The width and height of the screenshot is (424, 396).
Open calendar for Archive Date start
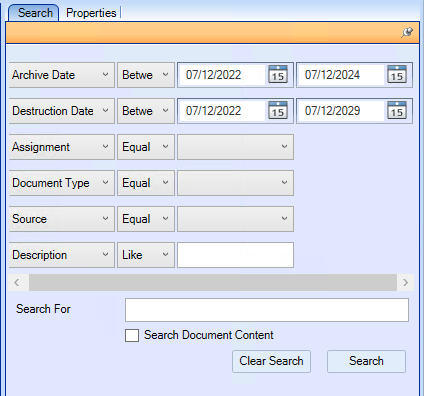click(x=278, y=75)
